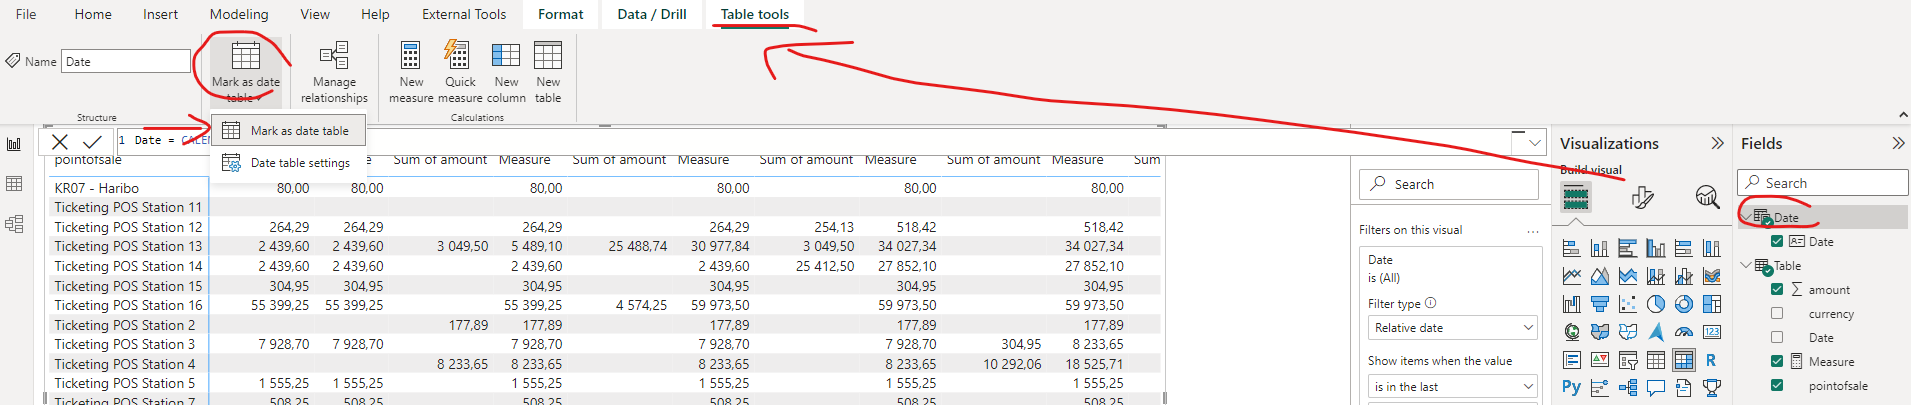Pick the R script visual
This screenshot has width=1911, height=405.
coord(1712,360)
